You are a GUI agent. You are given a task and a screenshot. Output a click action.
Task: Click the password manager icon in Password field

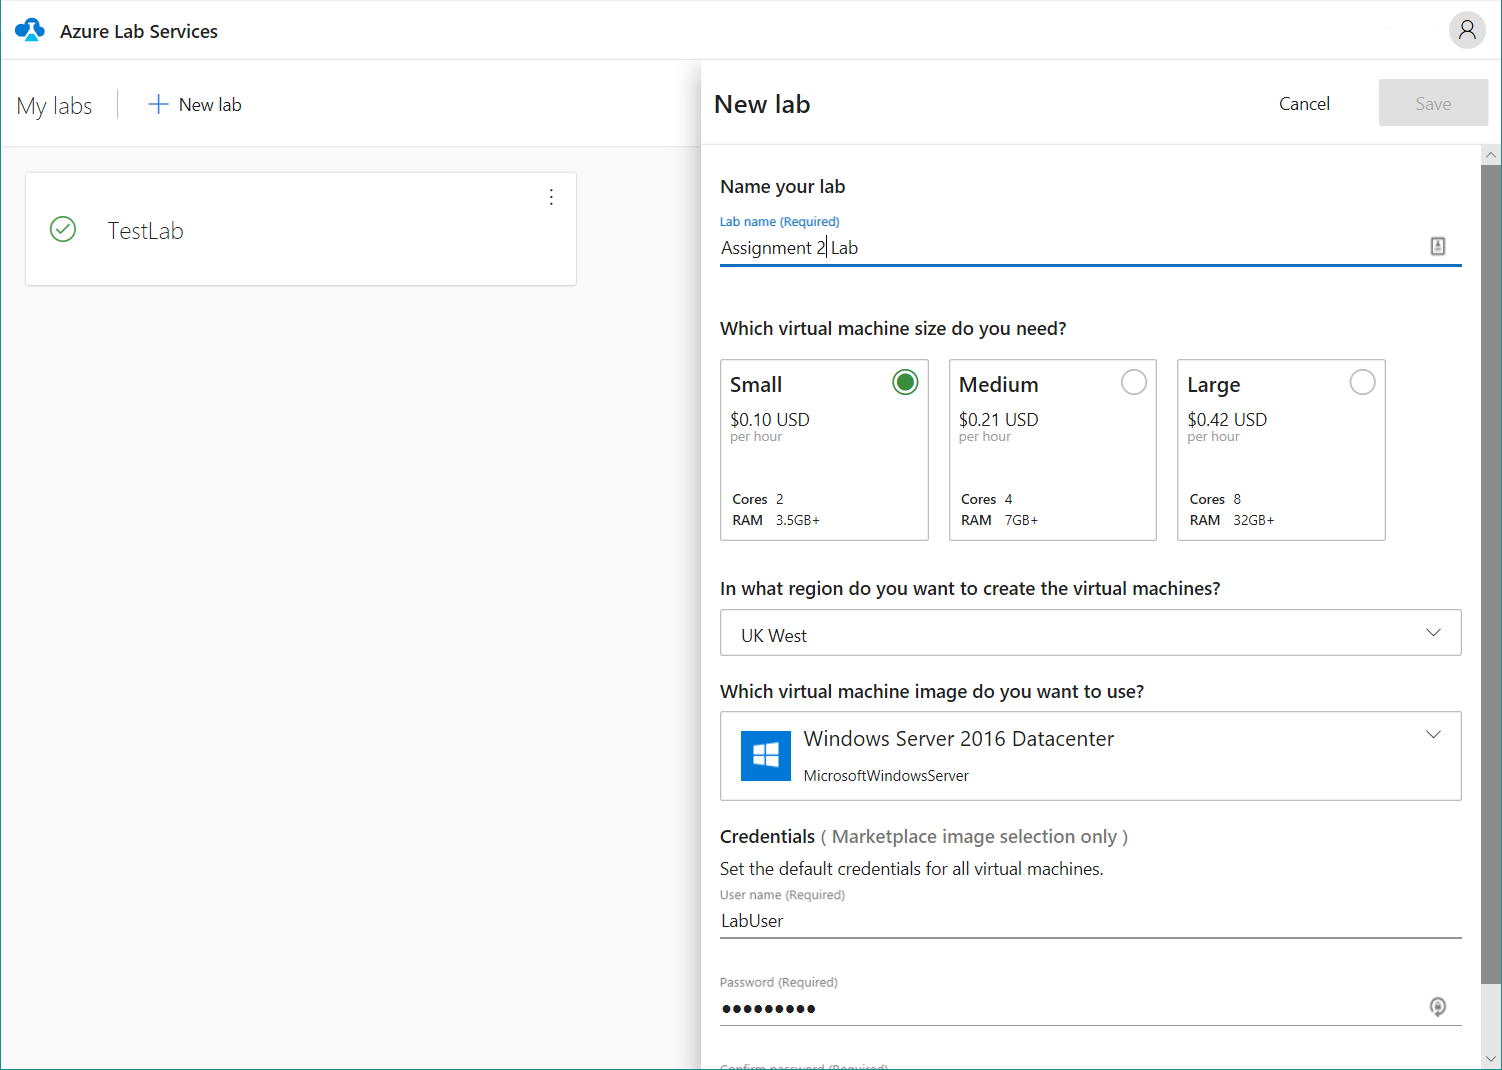(1438, 1007)
